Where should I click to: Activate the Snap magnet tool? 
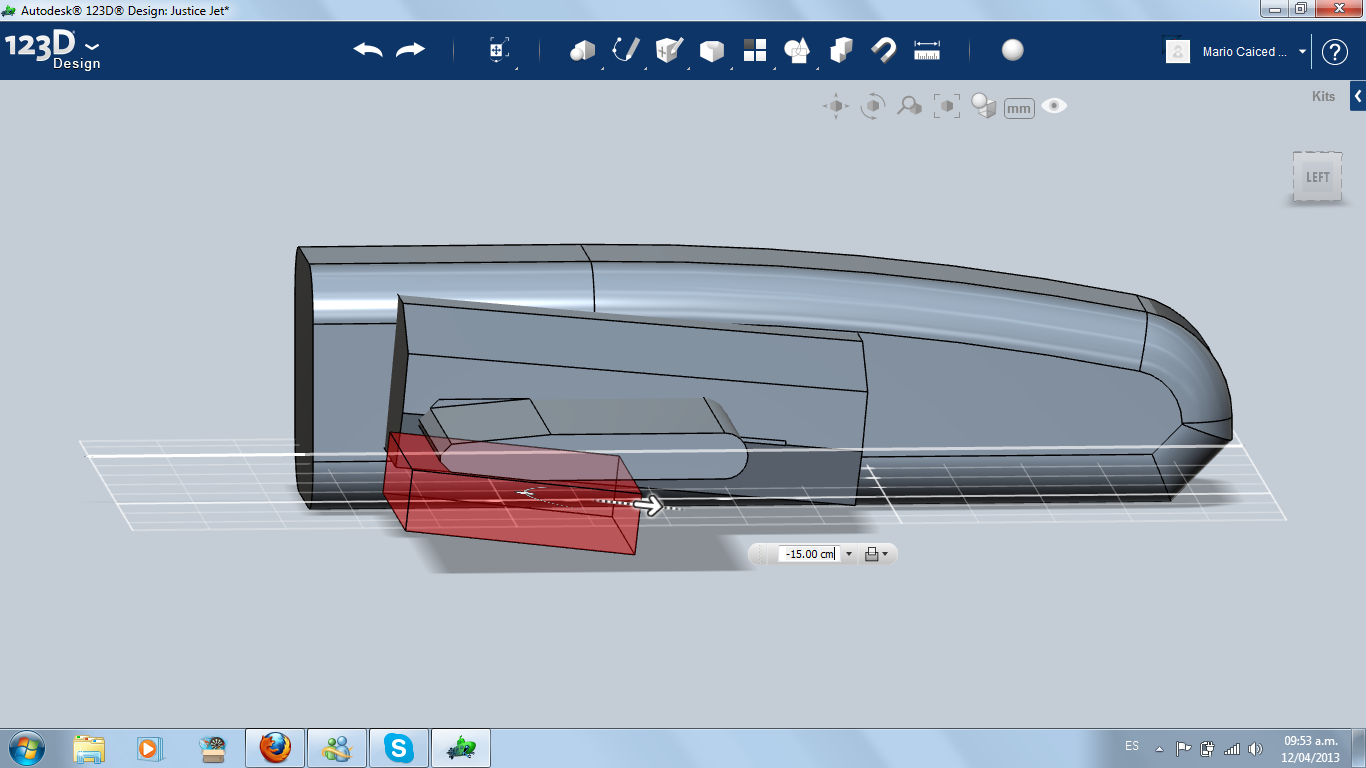884,50
